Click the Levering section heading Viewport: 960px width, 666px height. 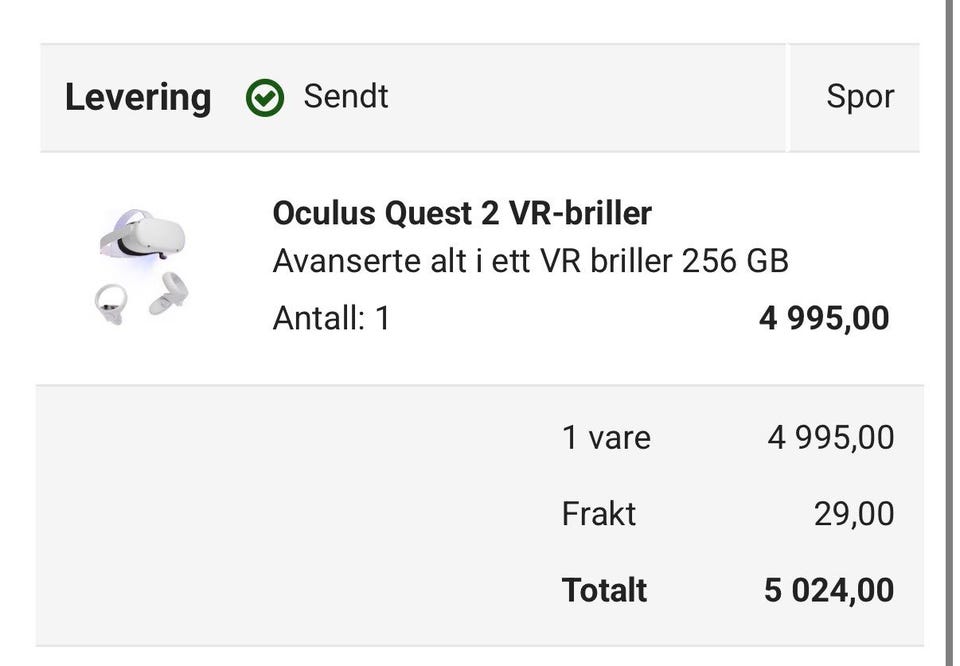tap(138, 98)
